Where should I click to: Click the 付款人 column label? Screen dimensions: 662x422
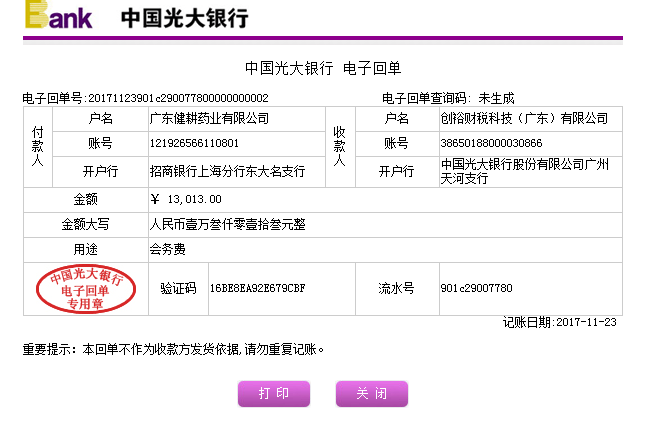[x=38, y=146]
